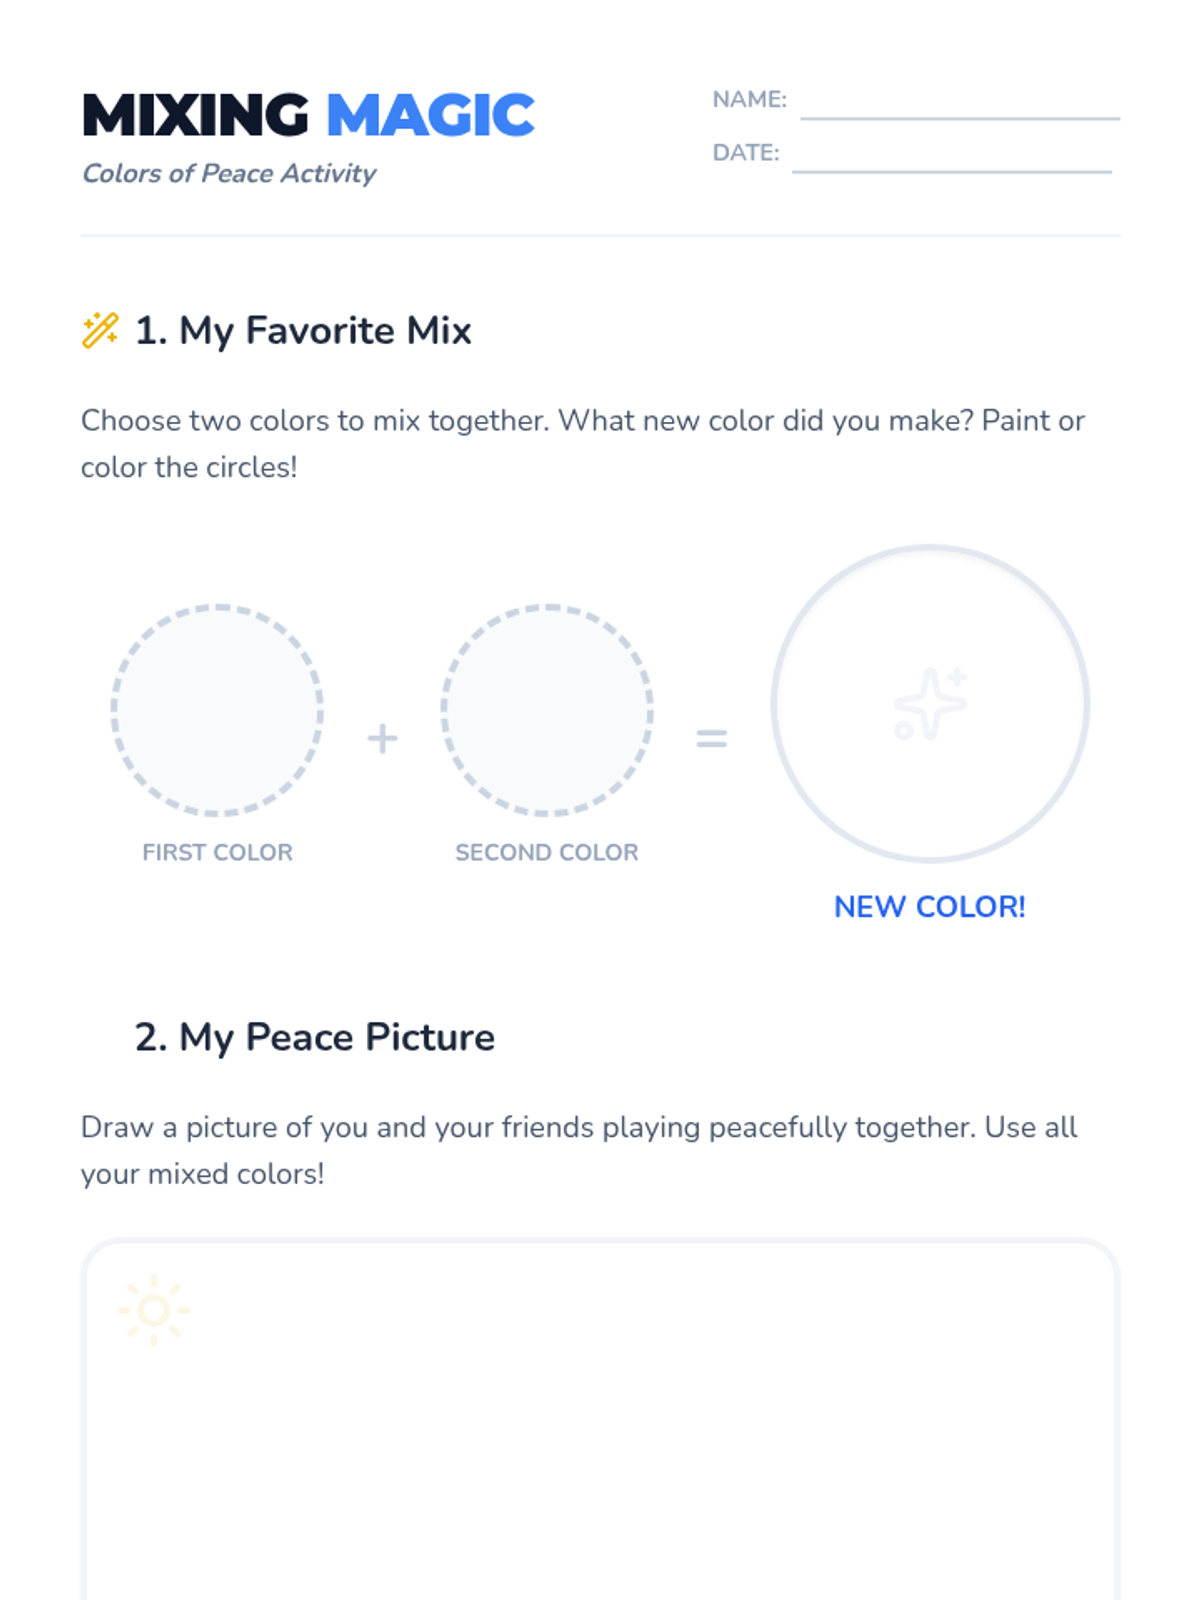The width and height of the screenshot is (1200, 1600).
Task: Click the equals sign before the new color circle
Action: [712, 739]
